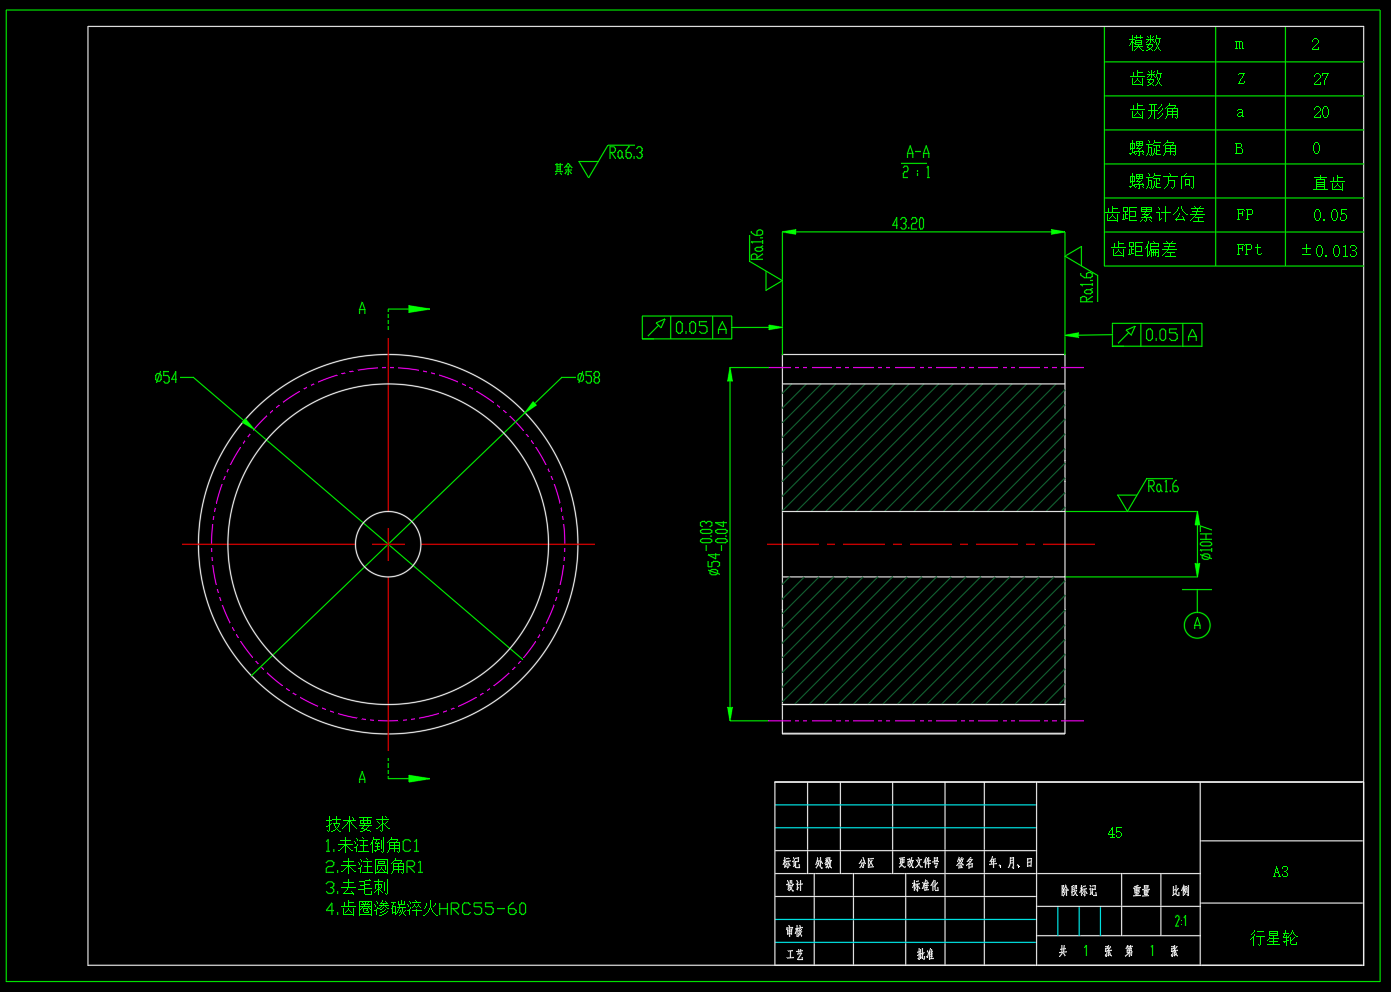Image resolution: width=1391 pixels, height=992 pixels.
Task: Select the note "3.去毛刺"
Action: point(357,888)
